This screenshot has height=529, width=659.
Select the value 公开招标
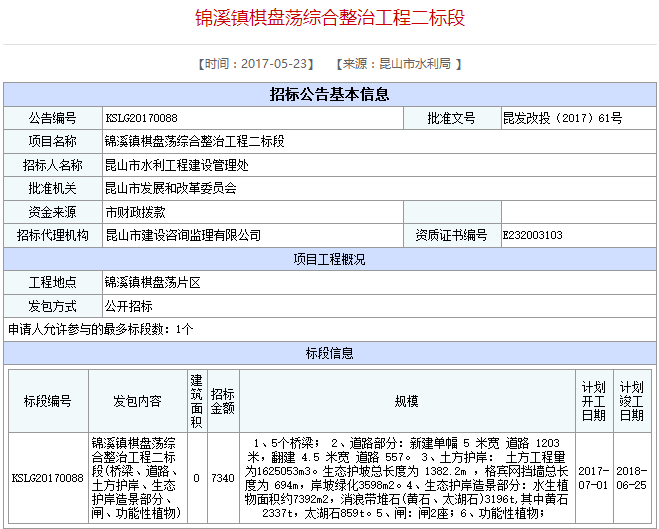tap(129, 306)
